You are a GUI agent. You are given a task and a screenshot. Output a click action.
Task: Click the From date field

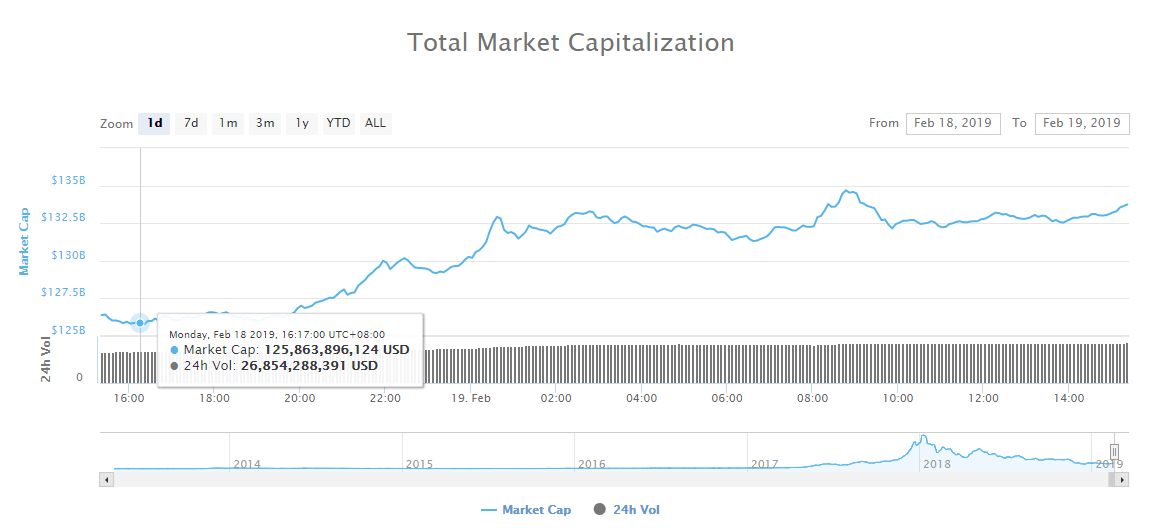point(953,123)
